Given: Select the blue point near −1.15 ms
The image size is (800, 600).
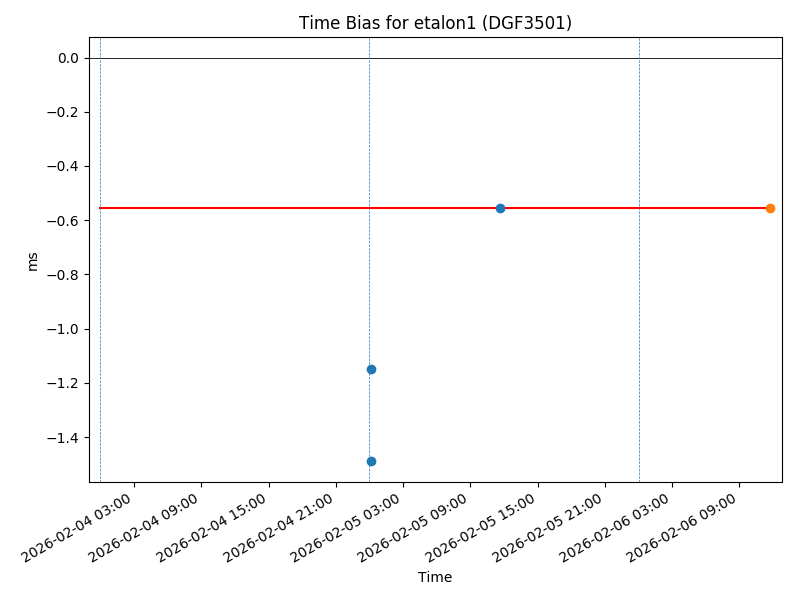Looking at the screenshot, I should pyautogui.click(x=371, y=369).
